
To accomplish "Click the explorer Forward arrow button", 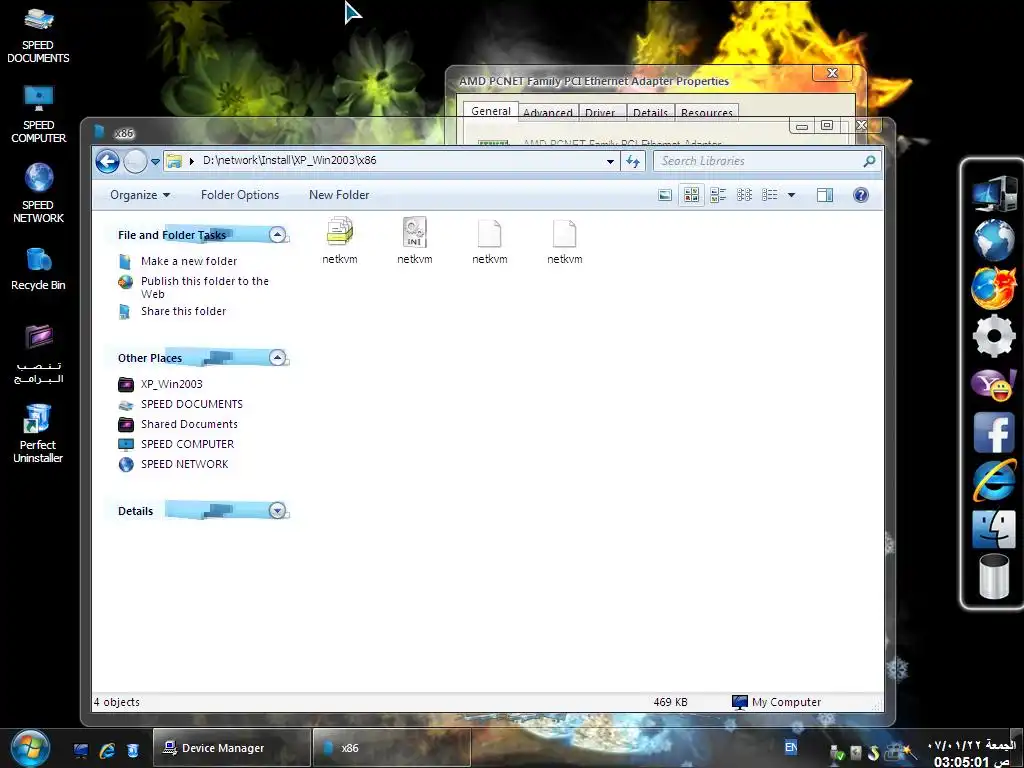I will [135, 161].
